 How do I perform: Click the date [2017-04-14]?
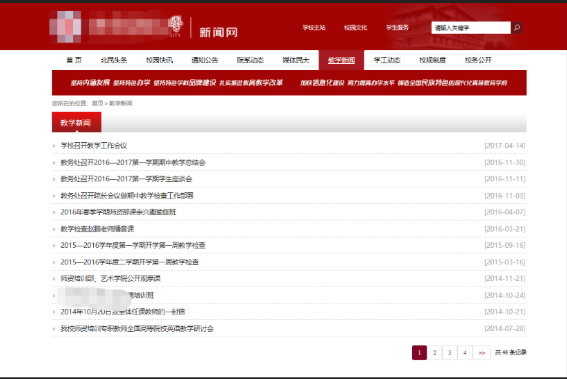point(505,145)
